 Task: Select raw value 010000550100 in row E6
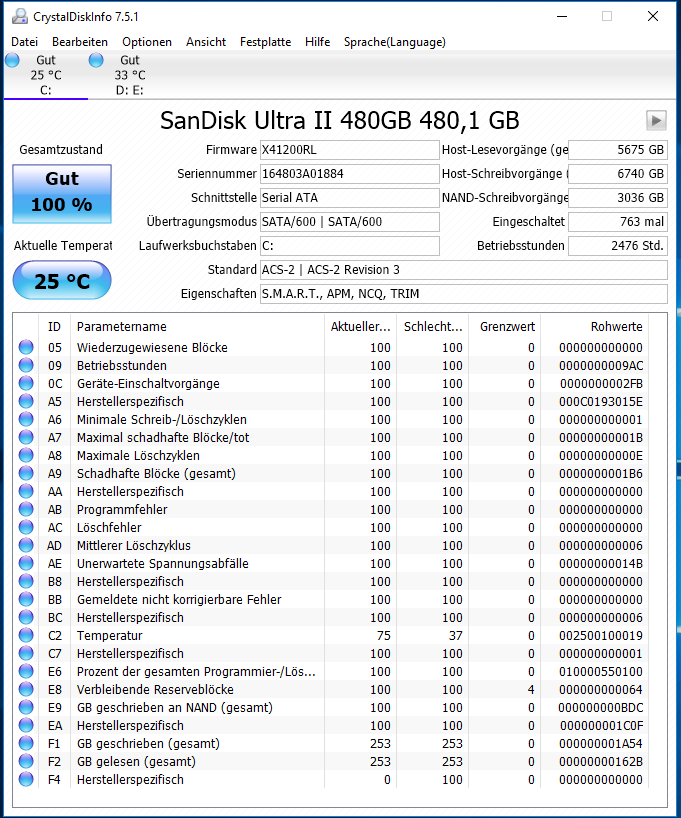[x=601, y=671]
